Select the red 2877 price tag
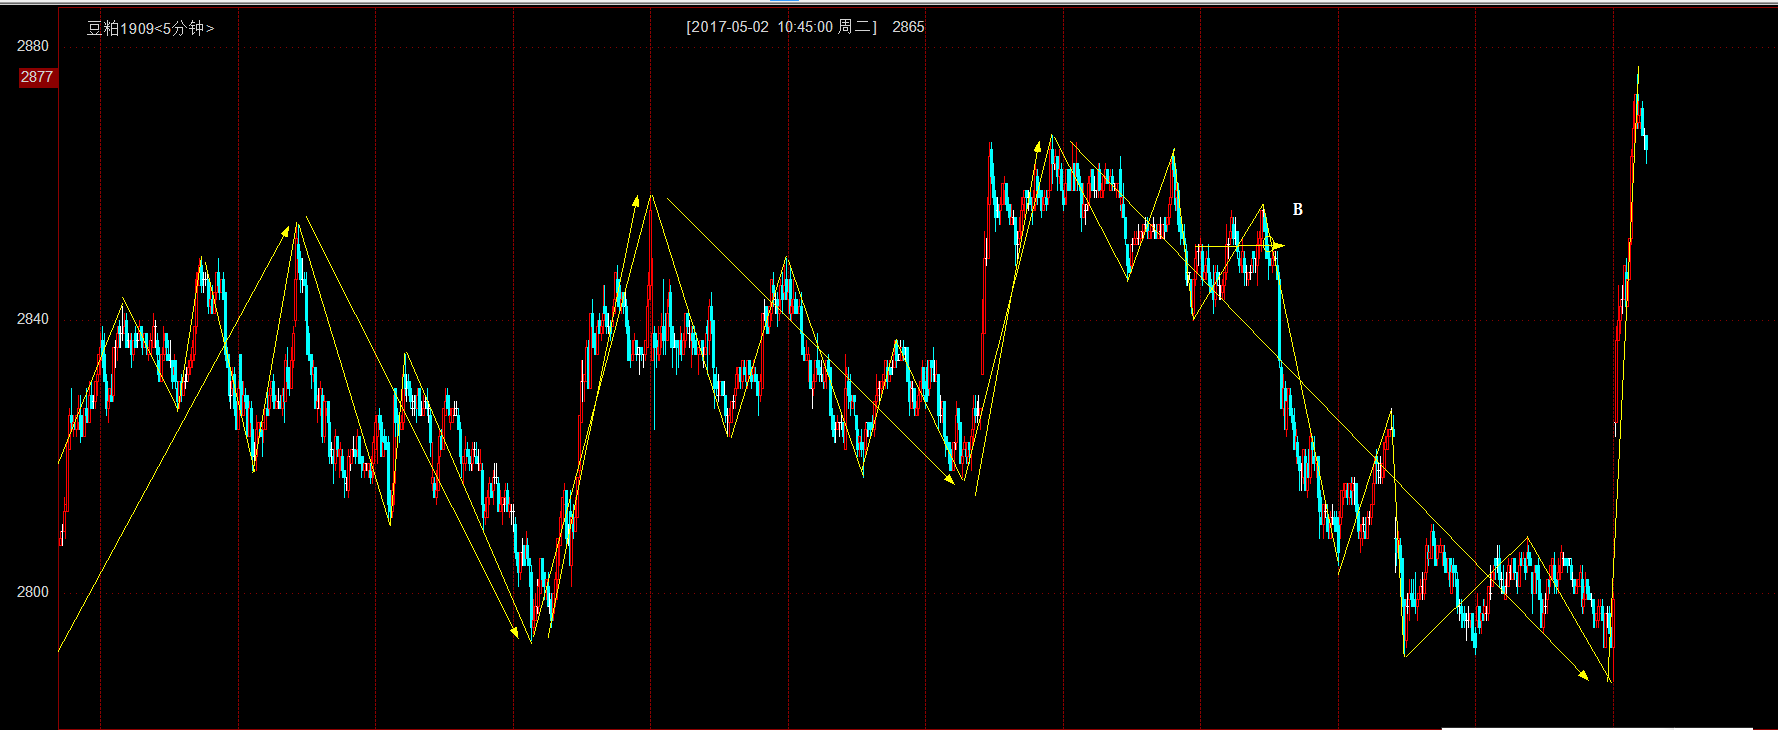Viewport: 1778px width, 730px height. coord(37,77)
